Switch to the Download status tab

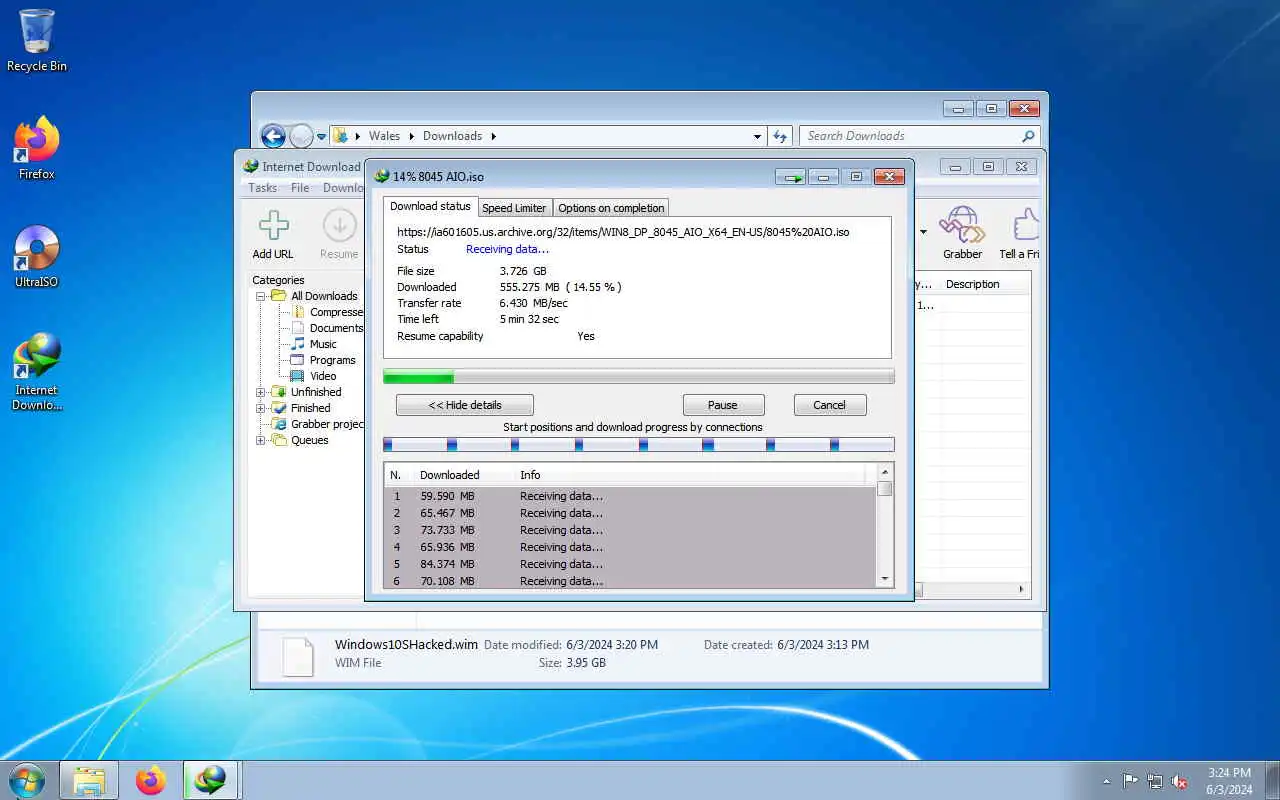coord(430,206)
